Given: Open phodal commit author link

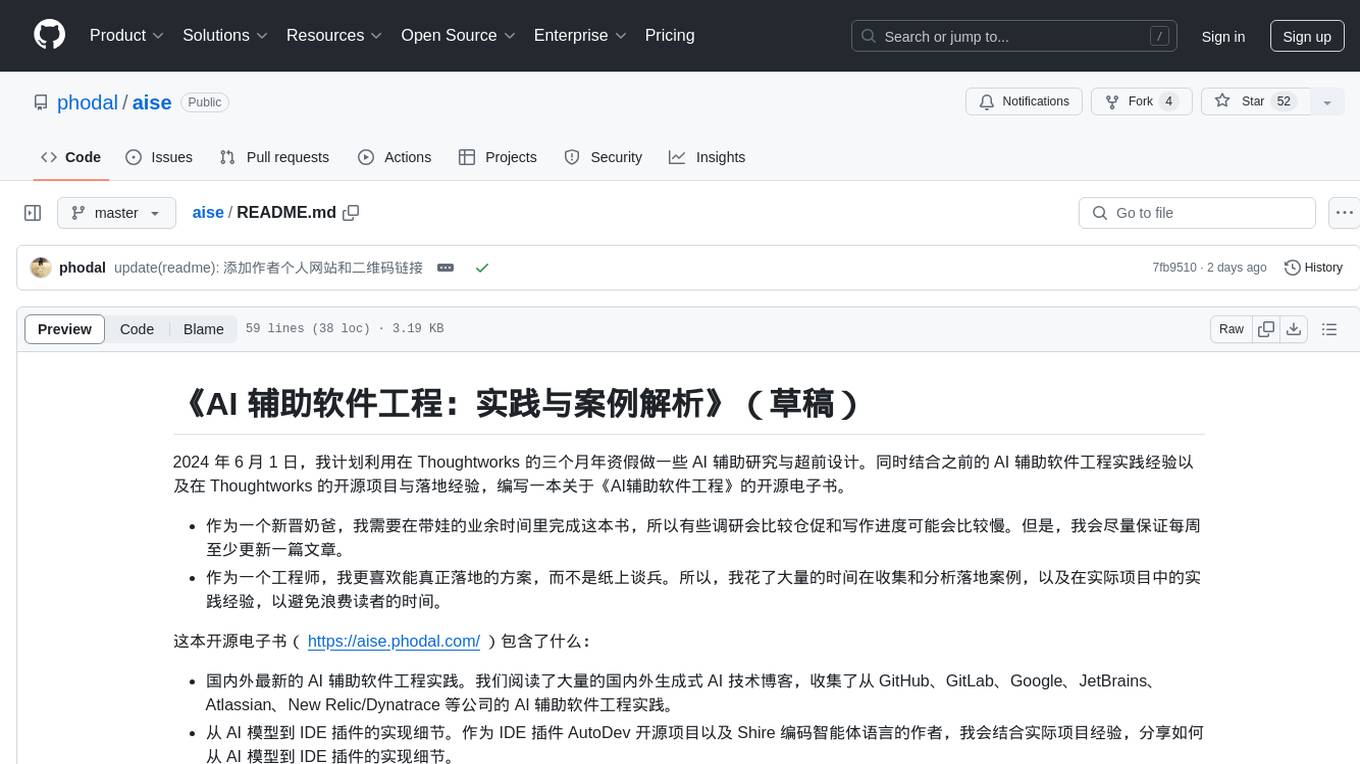Looking at the screenshot, I should 82,268.
